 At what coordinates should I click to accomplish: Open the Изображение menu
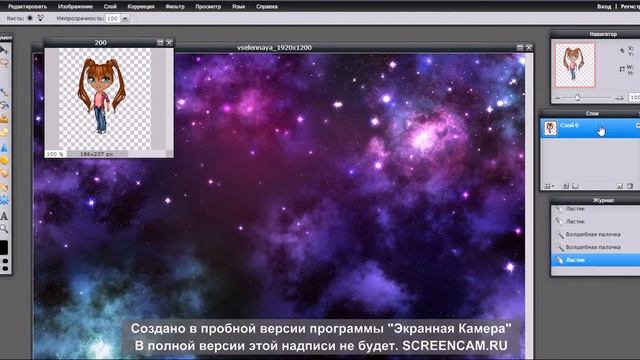(75, 7)
